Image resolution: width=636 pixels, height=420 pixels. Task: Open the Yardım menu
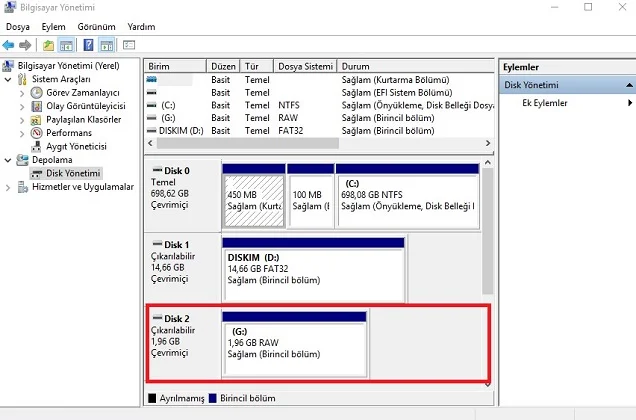pyautogui.click(x=141, y=27)
